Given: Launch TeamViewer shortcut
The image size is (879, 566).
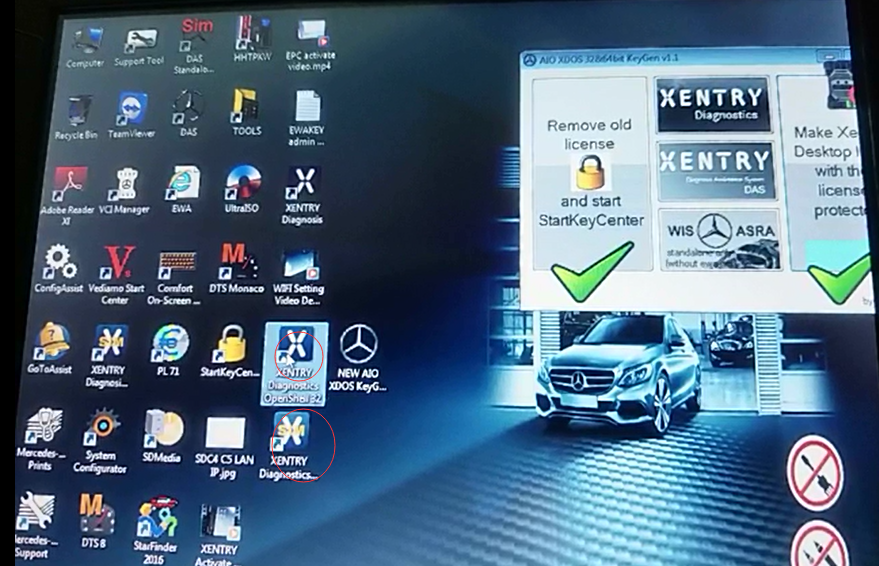Looking at the screenshot, I should point(131,115).
